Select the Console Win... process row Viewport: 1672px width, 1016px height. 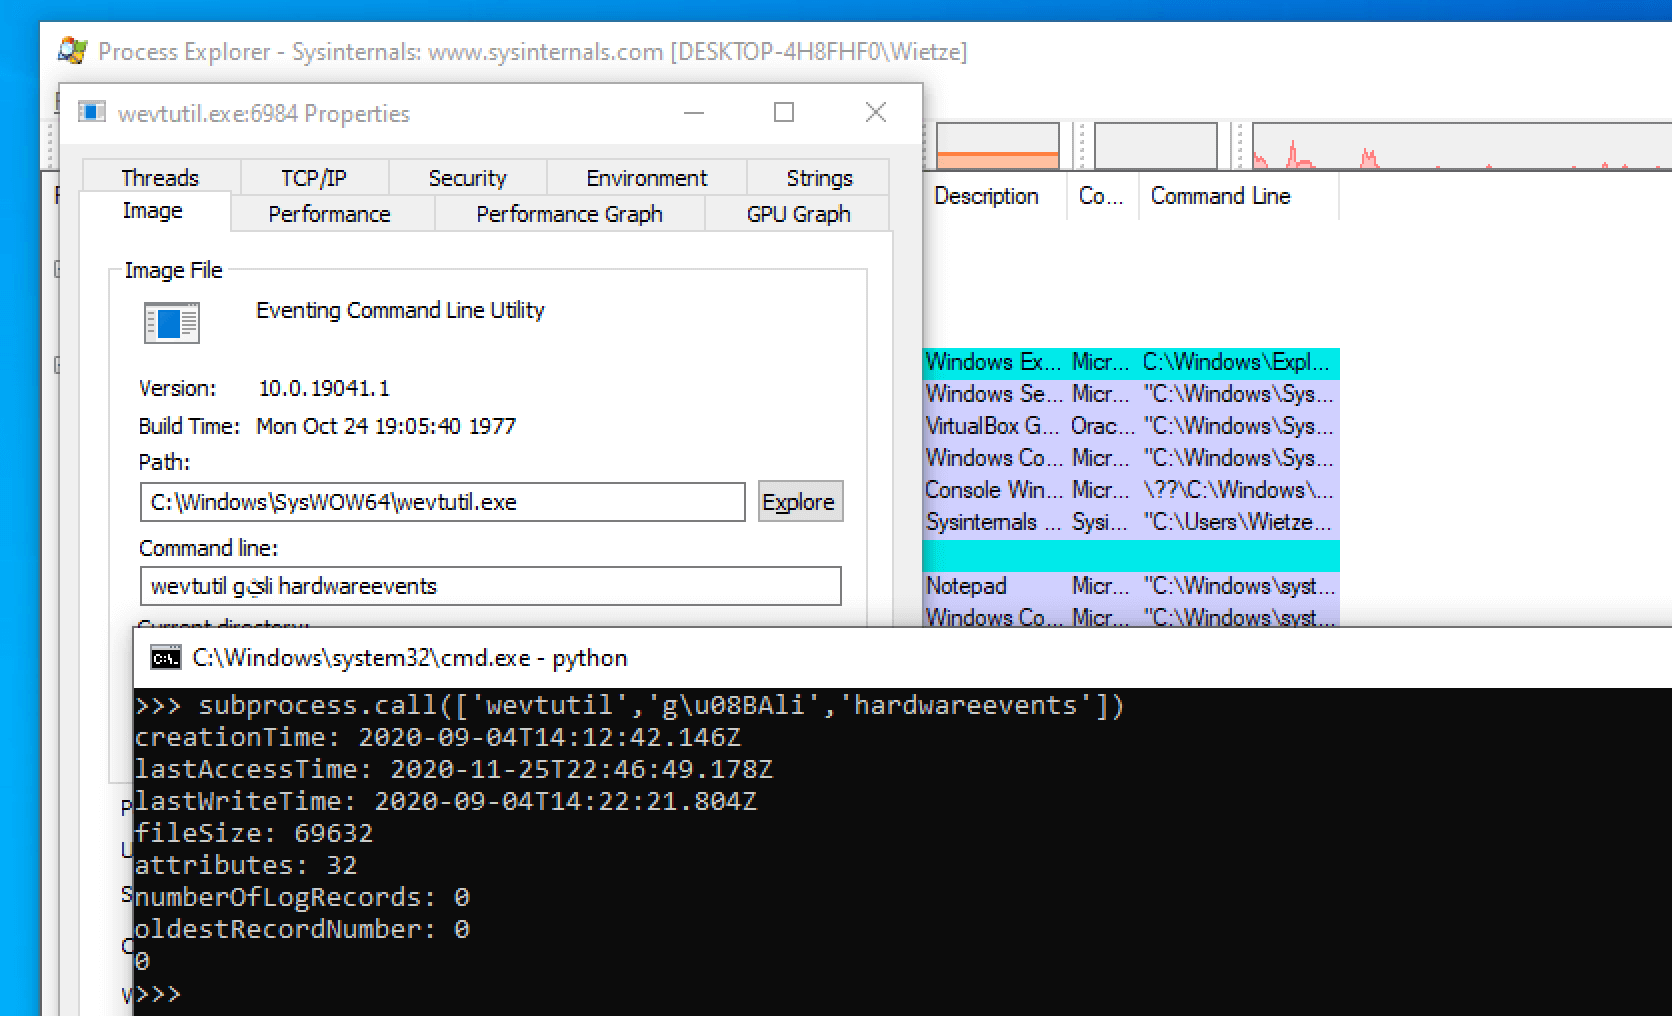point(1131,490)
